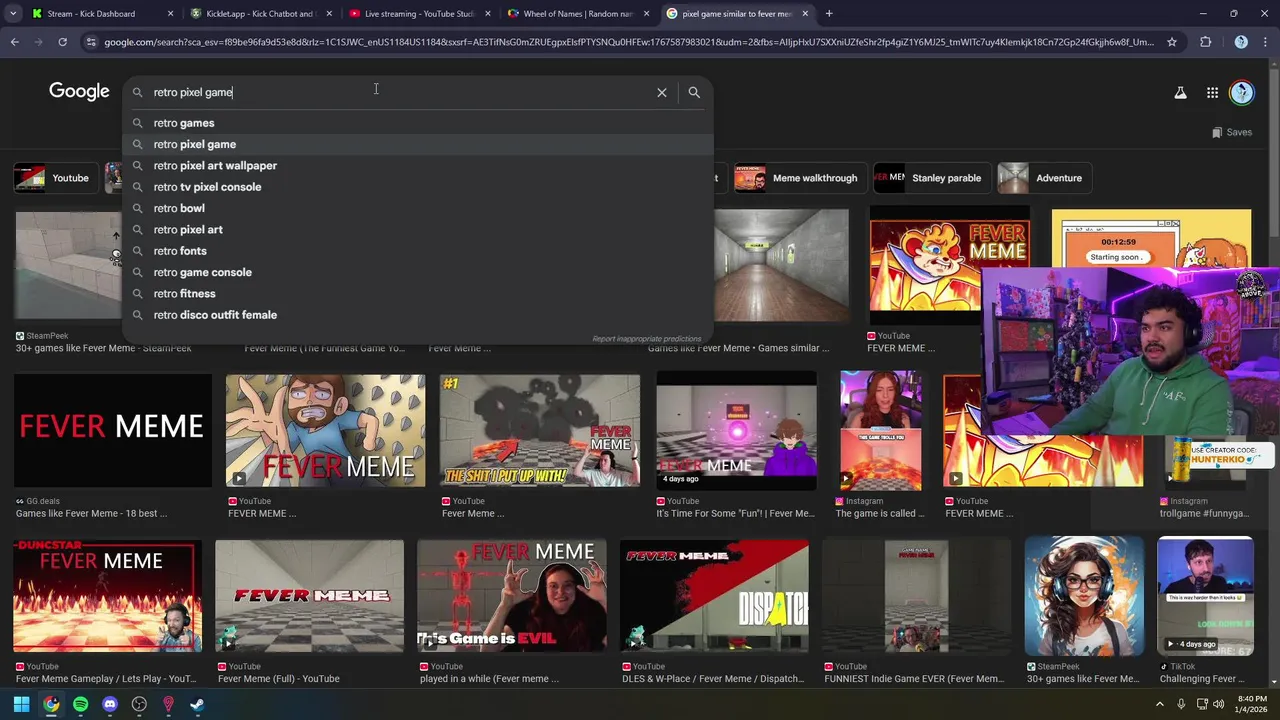Choose 'retro tv pixel console' suggestion
Viewport: 1280px width, 720px height.
point(418,187)
